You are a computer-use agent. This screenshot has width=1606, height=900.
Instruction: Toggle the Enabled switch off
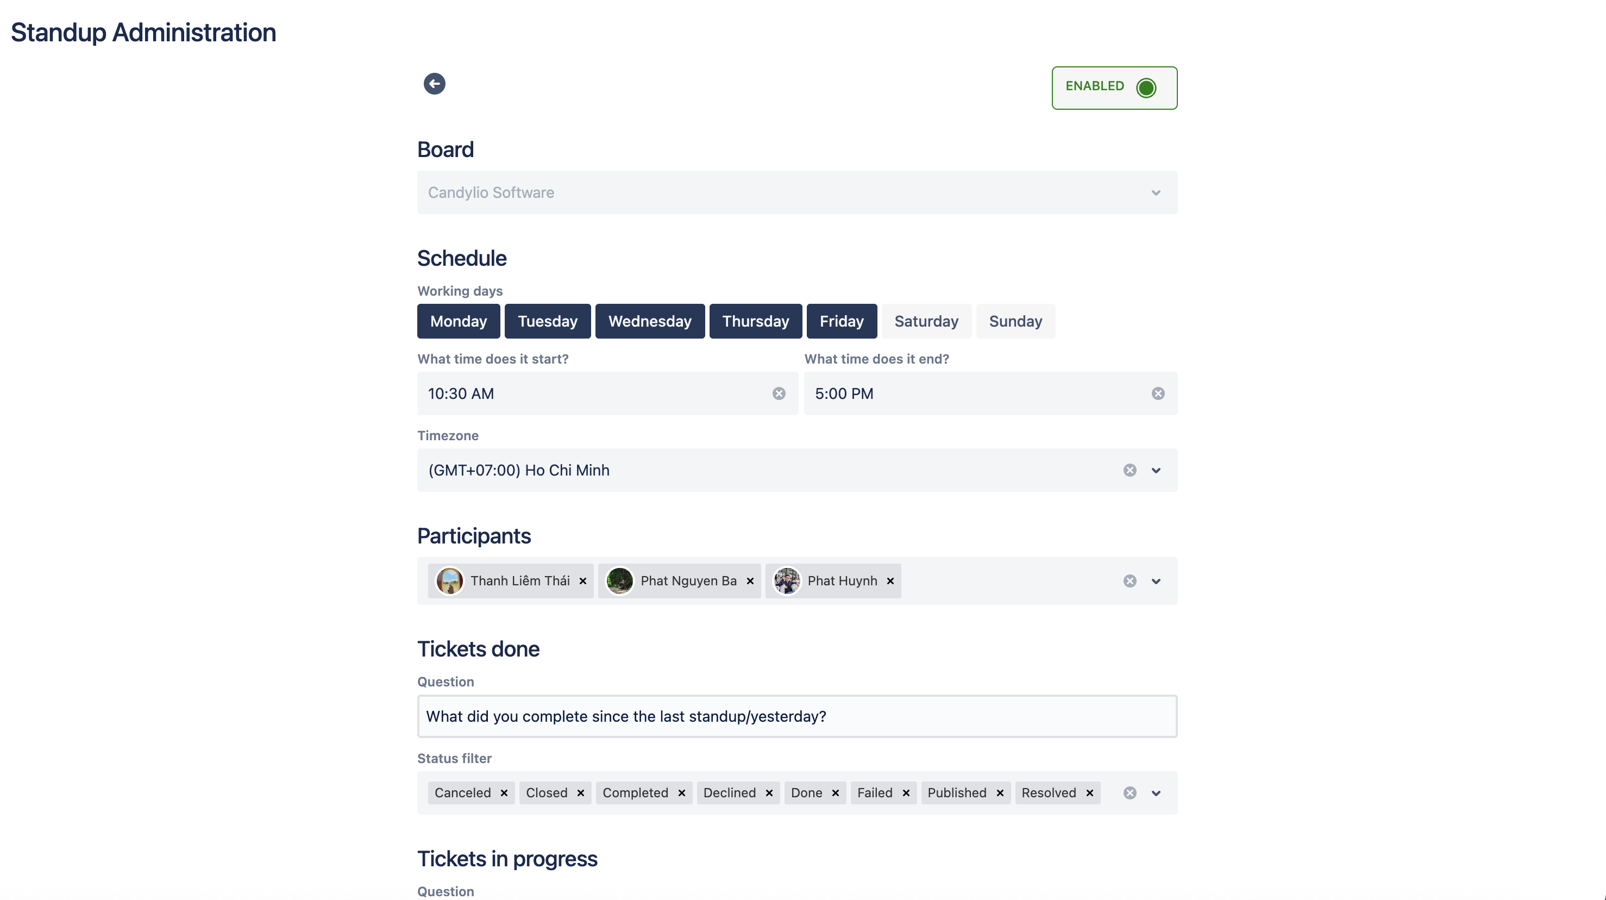[1146, 88]
